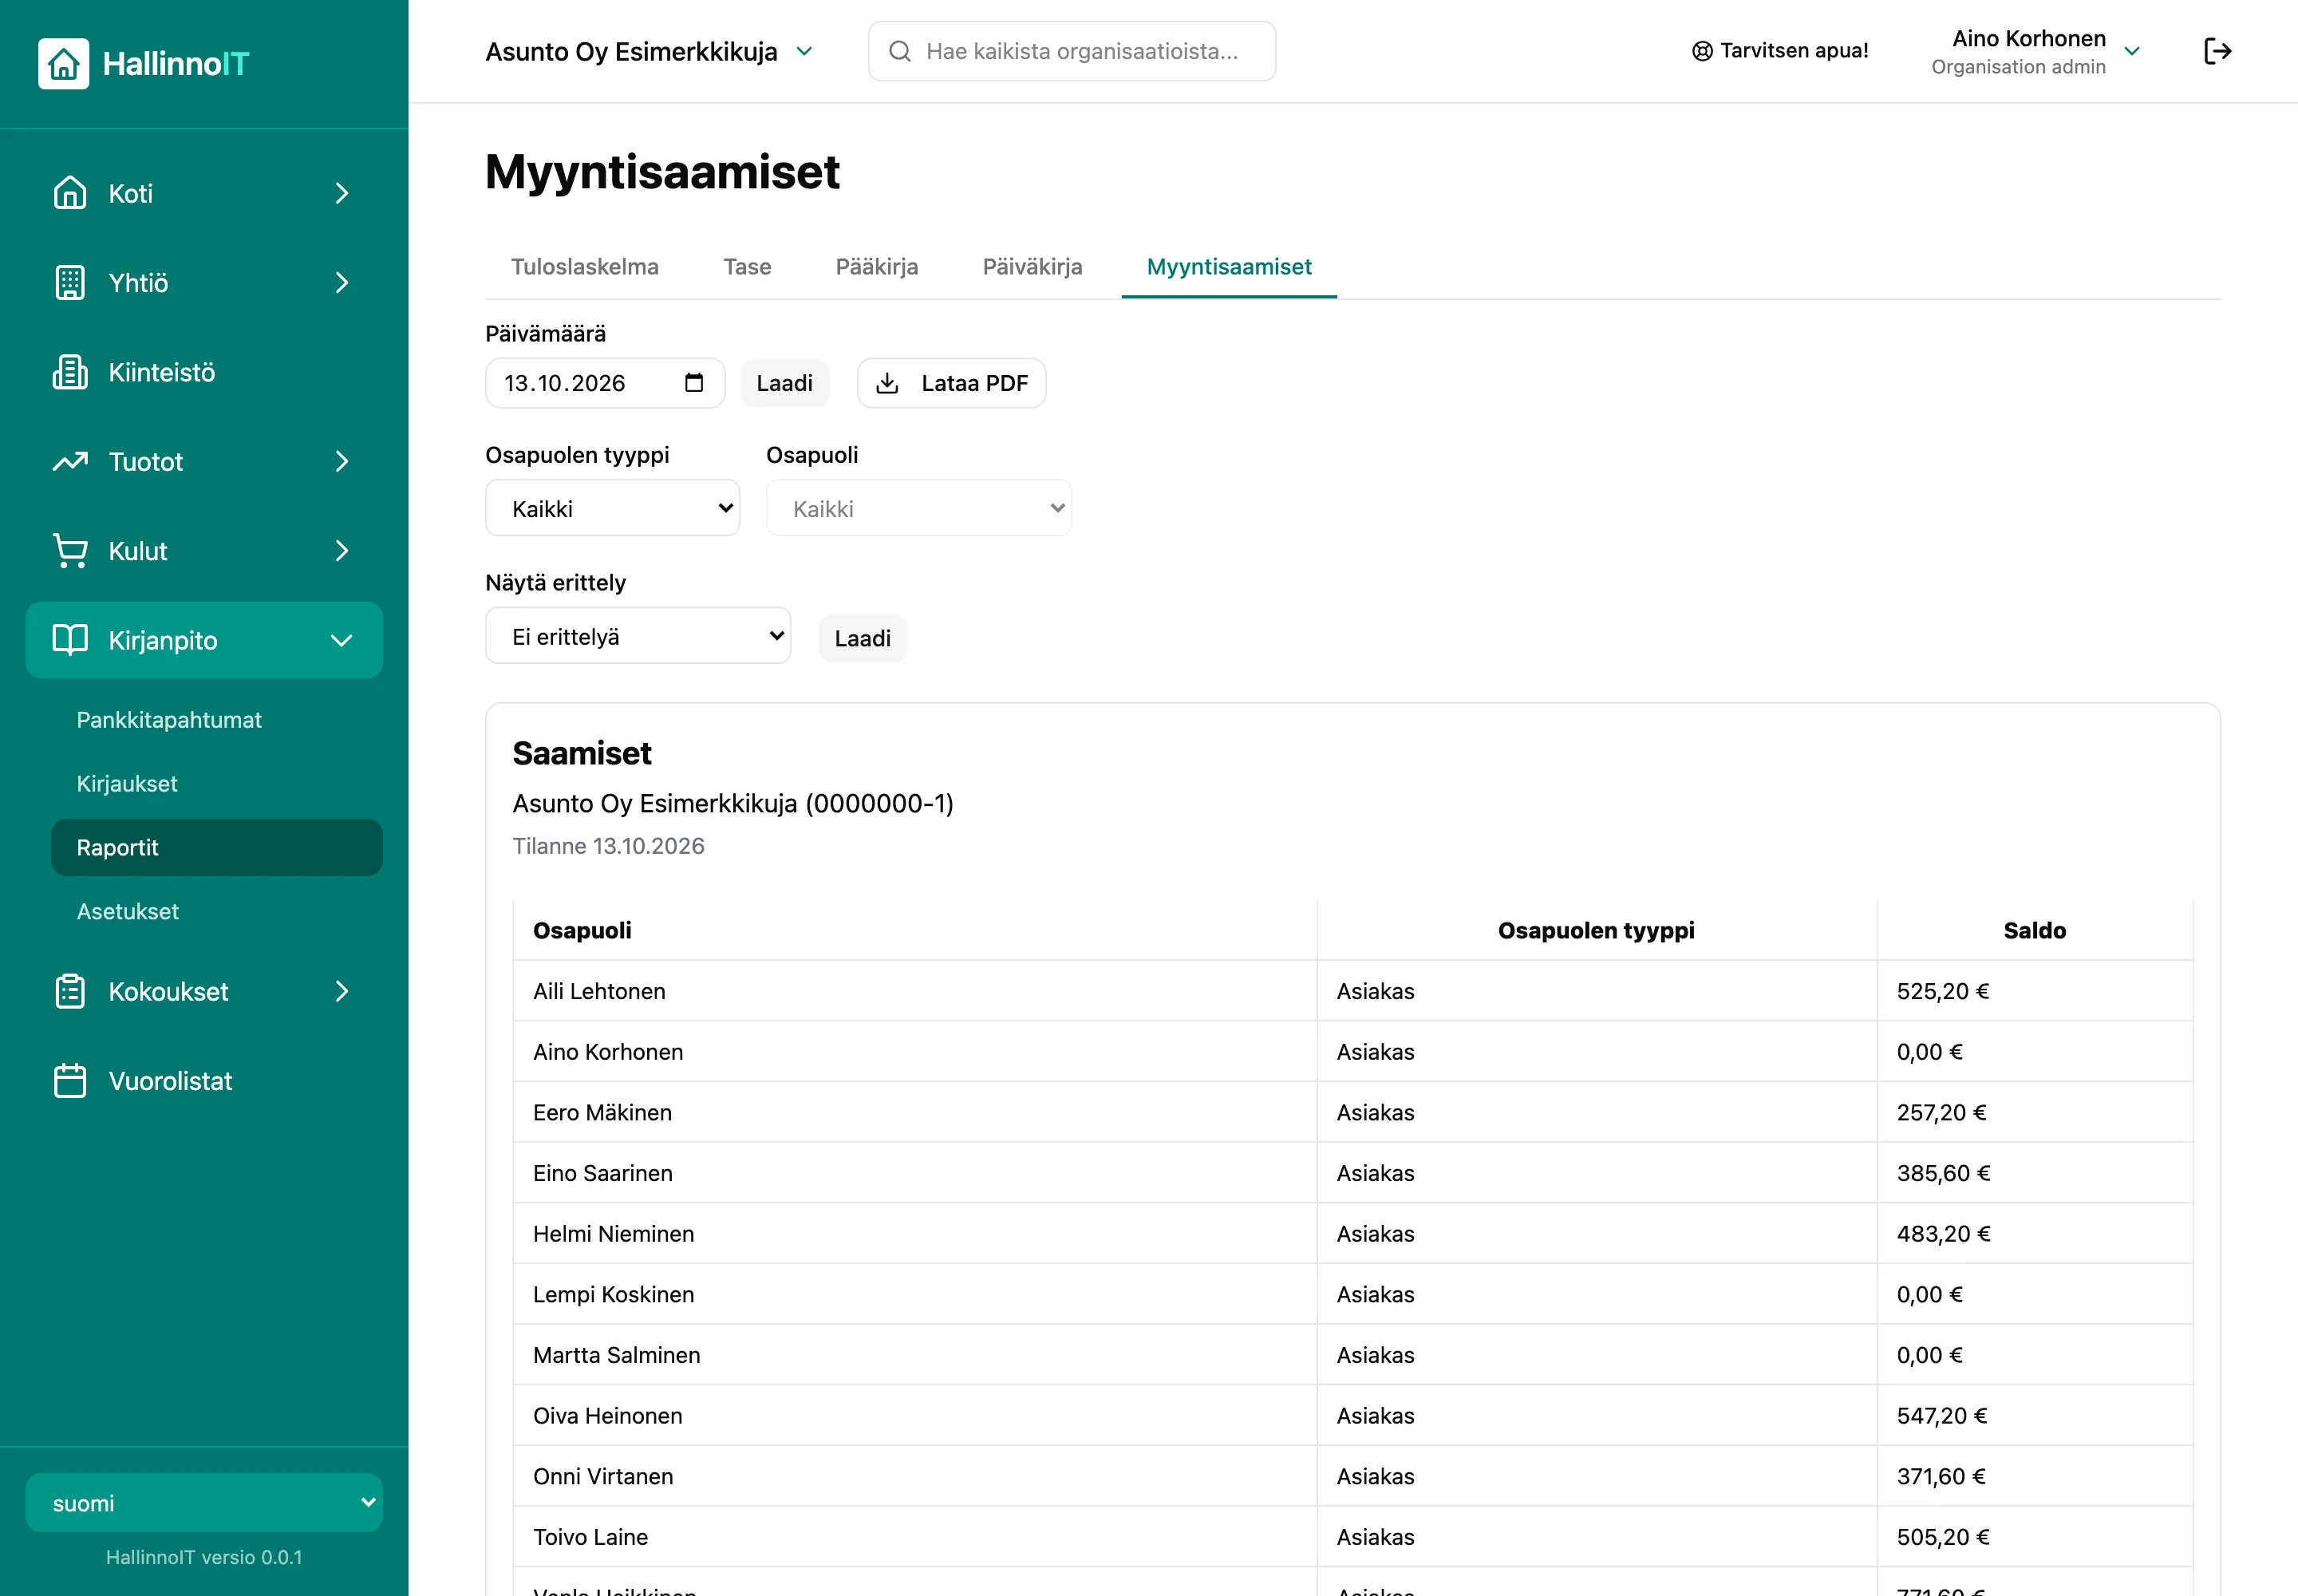Open the Asunto Oy Esimerkkikuja organisation switcher
The image size is (2298, 1596).
click(x=650, y=51)
